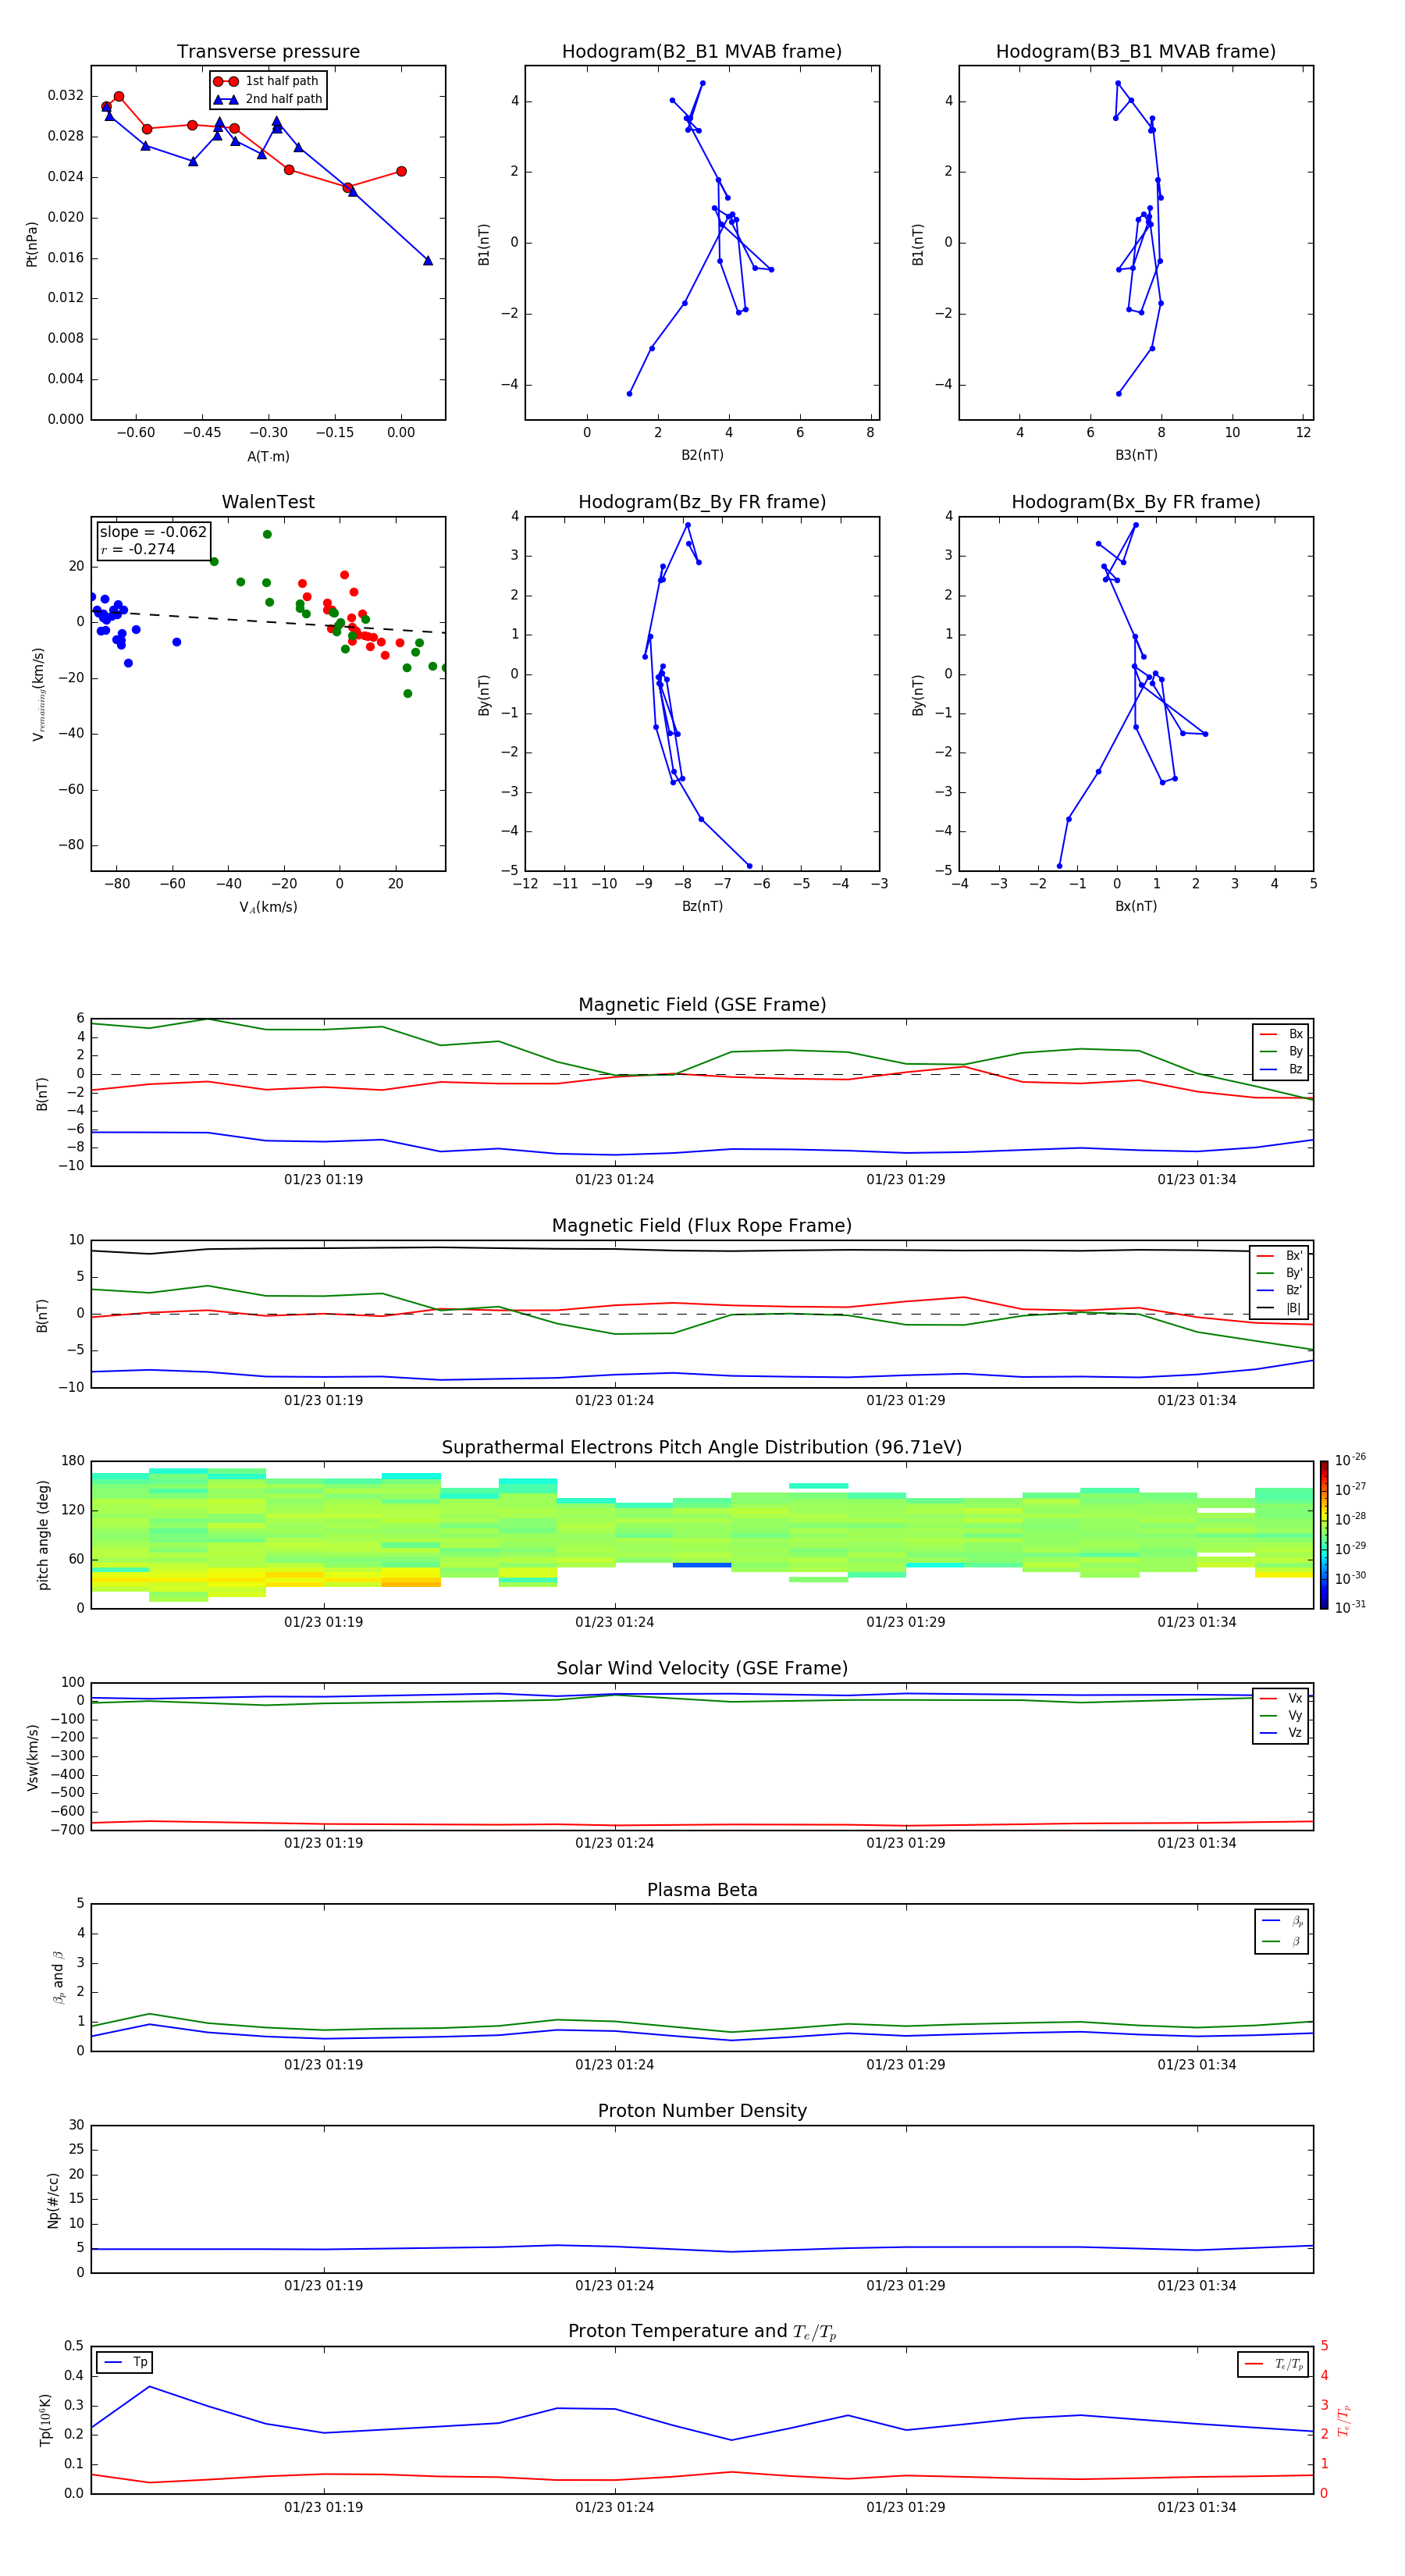Click the Proton Temperature and Te/Tp title
This screenshot has height=2576, width=1405.
[702, 2332]
